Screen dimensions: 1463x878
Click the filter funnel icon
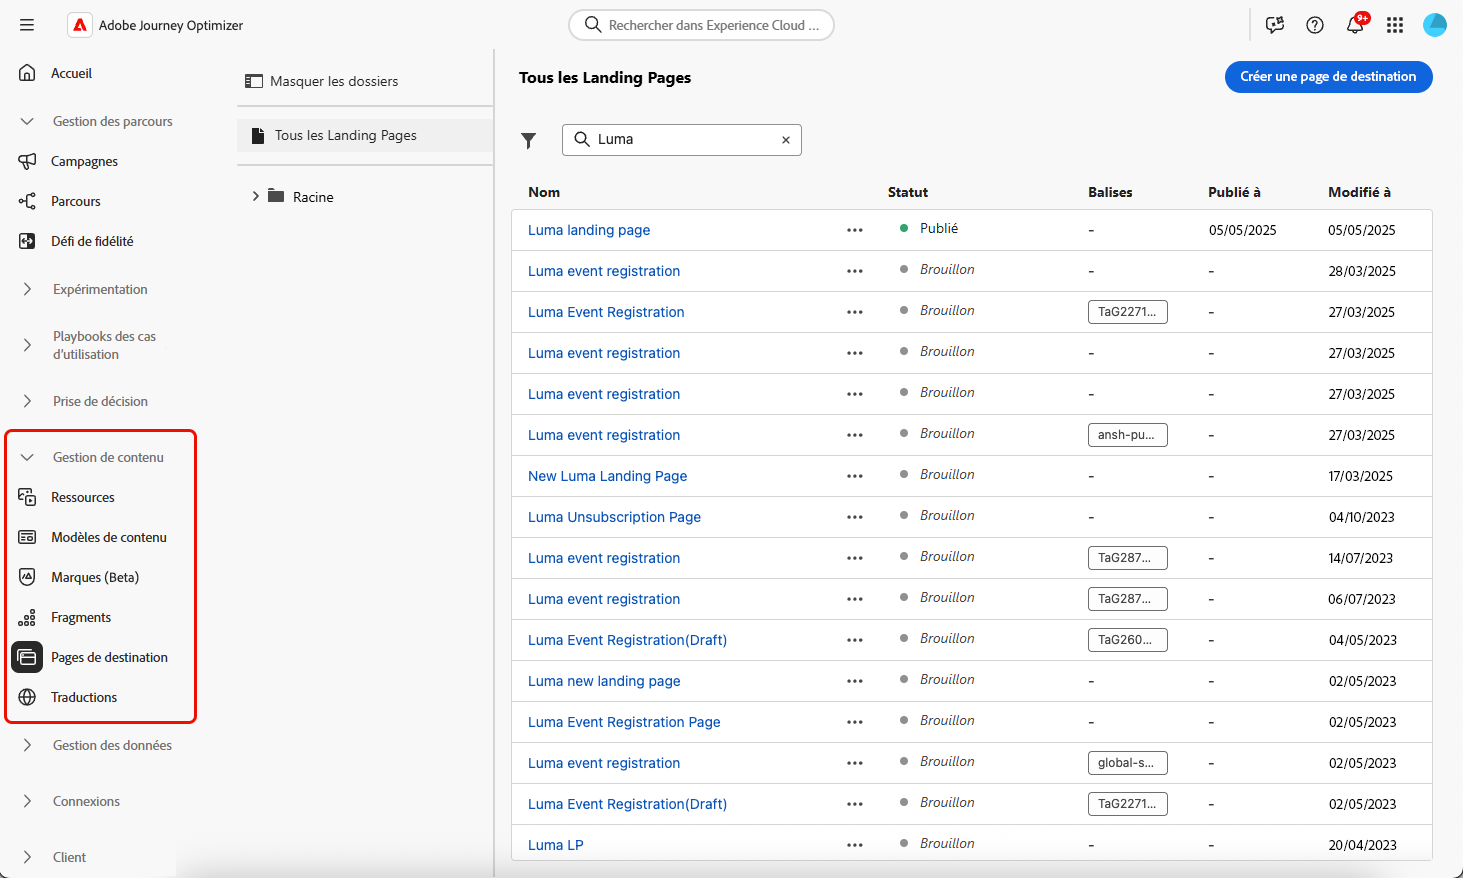pyautogui.click(x=529, y=141)
